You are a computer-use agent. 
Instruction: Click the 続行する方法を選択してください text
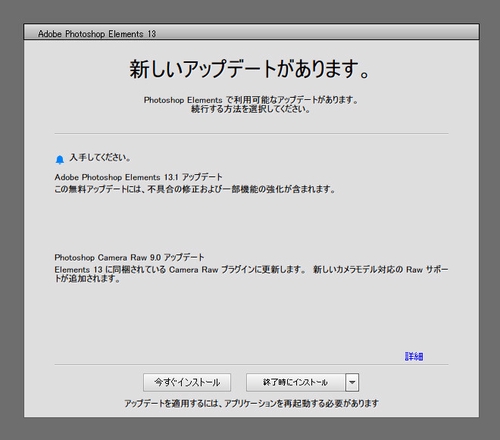250,109
